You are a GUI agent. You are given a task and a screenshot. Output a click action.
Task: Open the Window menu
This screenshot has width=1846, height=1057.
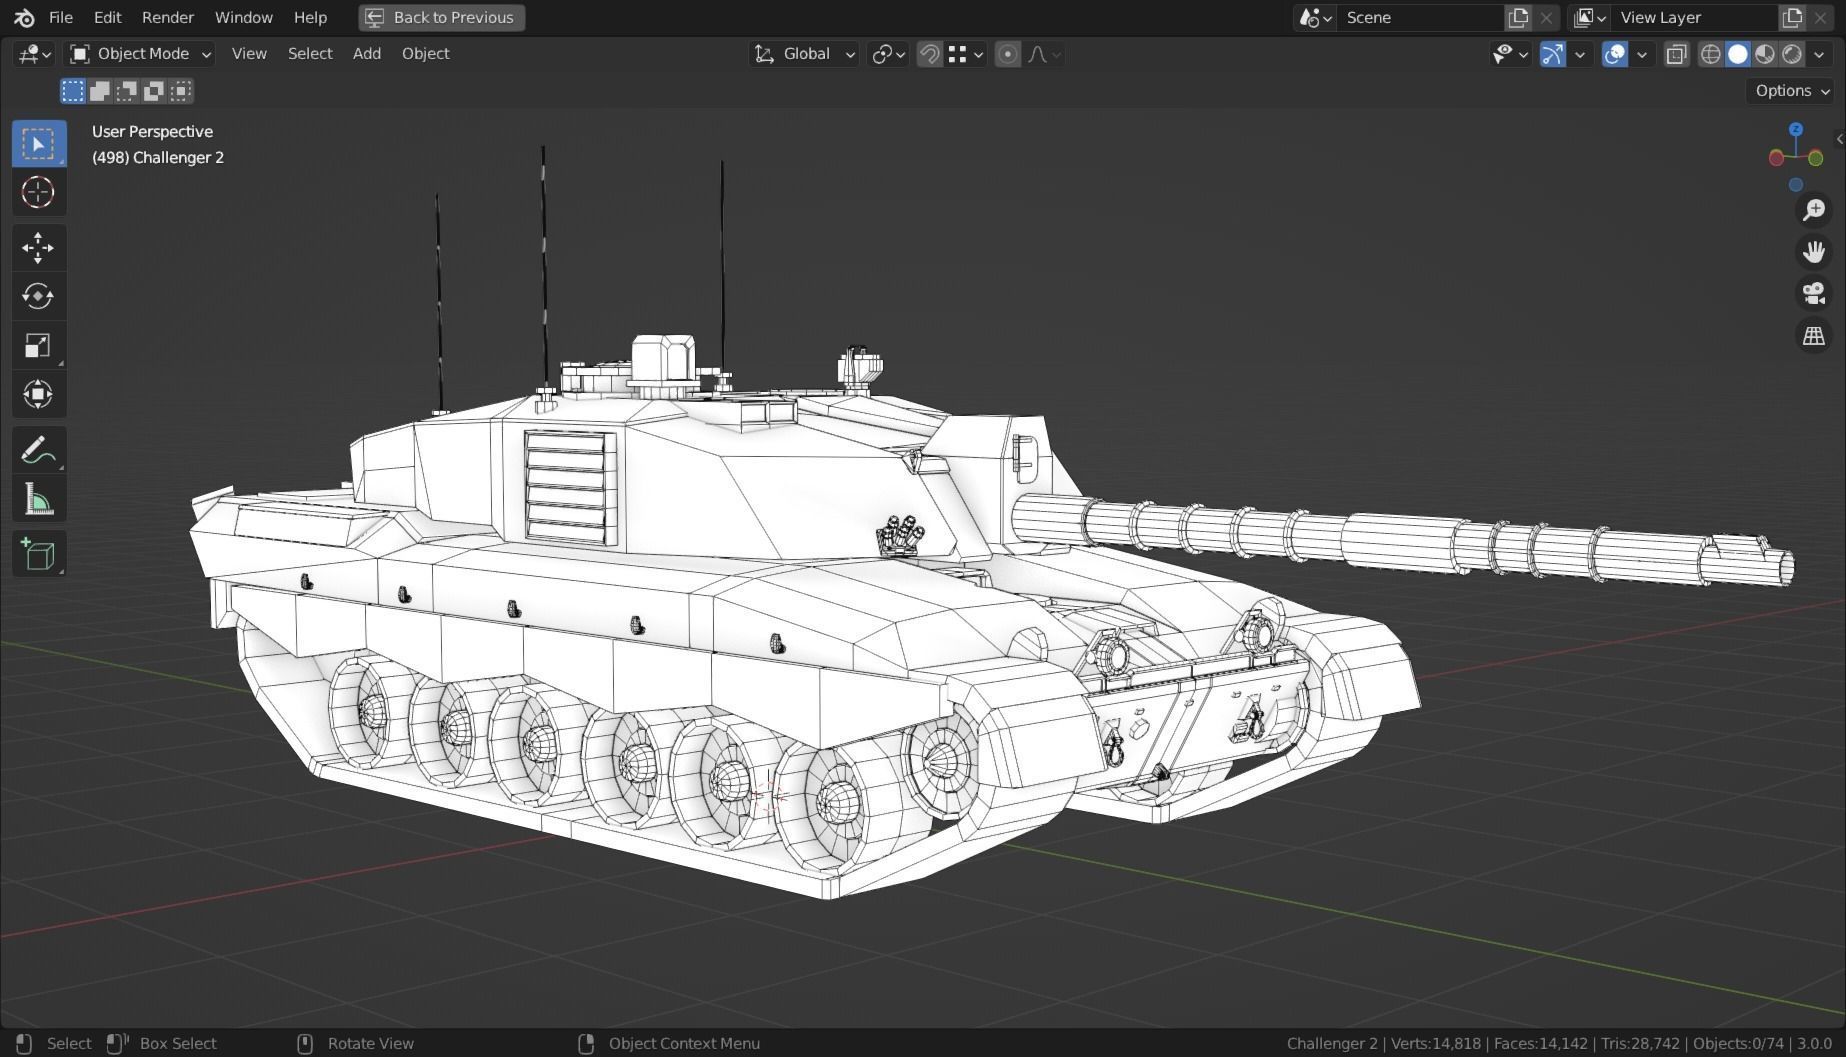coord(243,17)
